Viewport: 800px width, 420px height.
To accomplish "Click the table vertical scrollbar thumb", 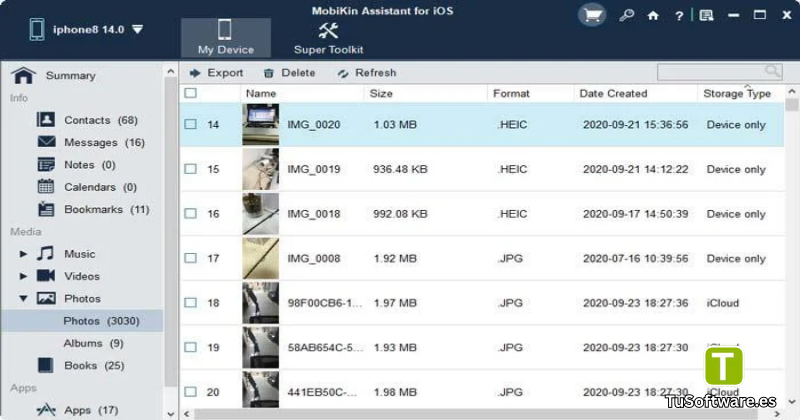I will pyautogui.click(x=792, y=105).
